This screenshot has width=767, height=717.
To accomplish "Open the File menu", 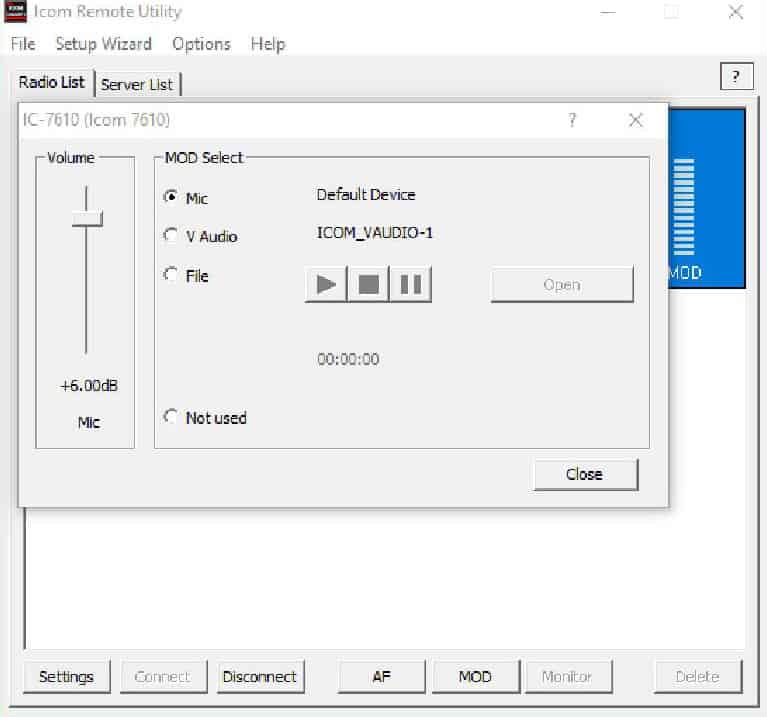I will tap(22, 44).
